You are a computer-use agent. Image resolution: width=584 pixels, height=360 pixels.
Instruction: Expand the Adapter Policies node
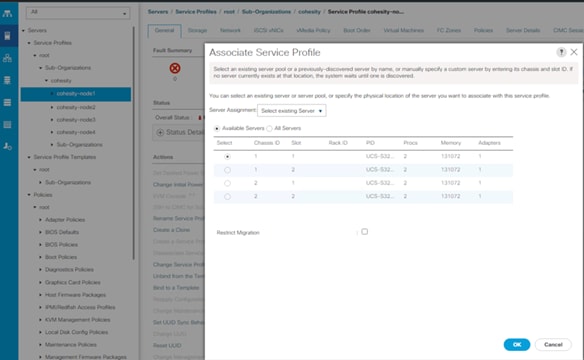41,220
